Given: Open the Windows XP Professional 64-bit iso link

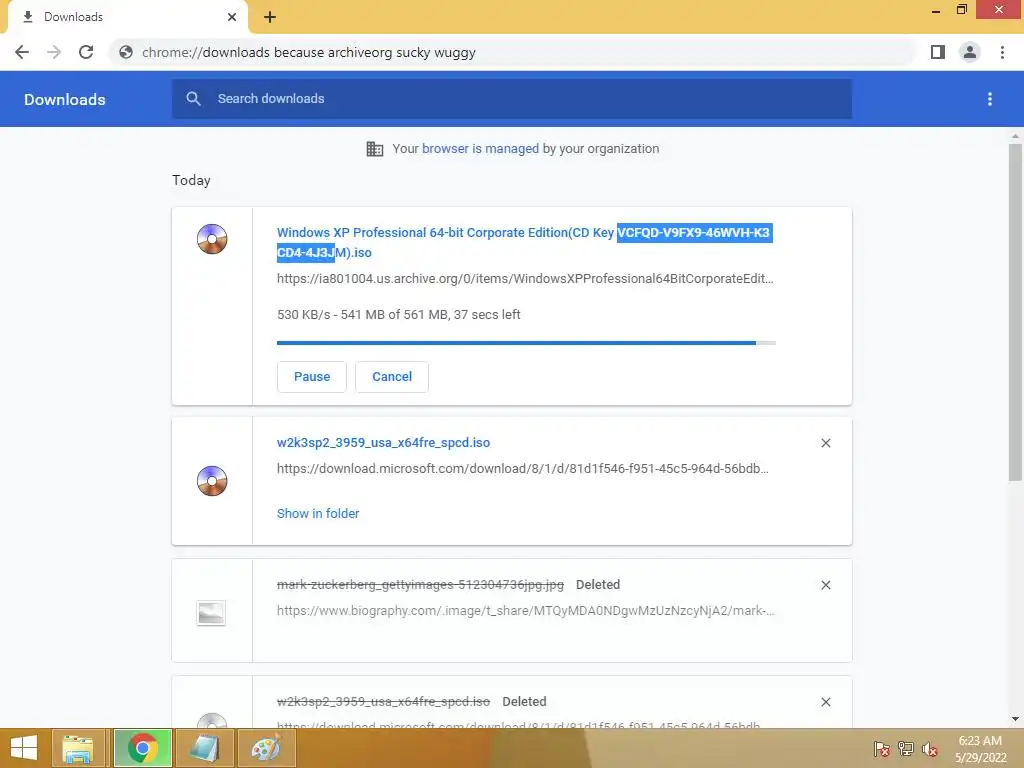Looking at the screenshot, I should 524,242.
